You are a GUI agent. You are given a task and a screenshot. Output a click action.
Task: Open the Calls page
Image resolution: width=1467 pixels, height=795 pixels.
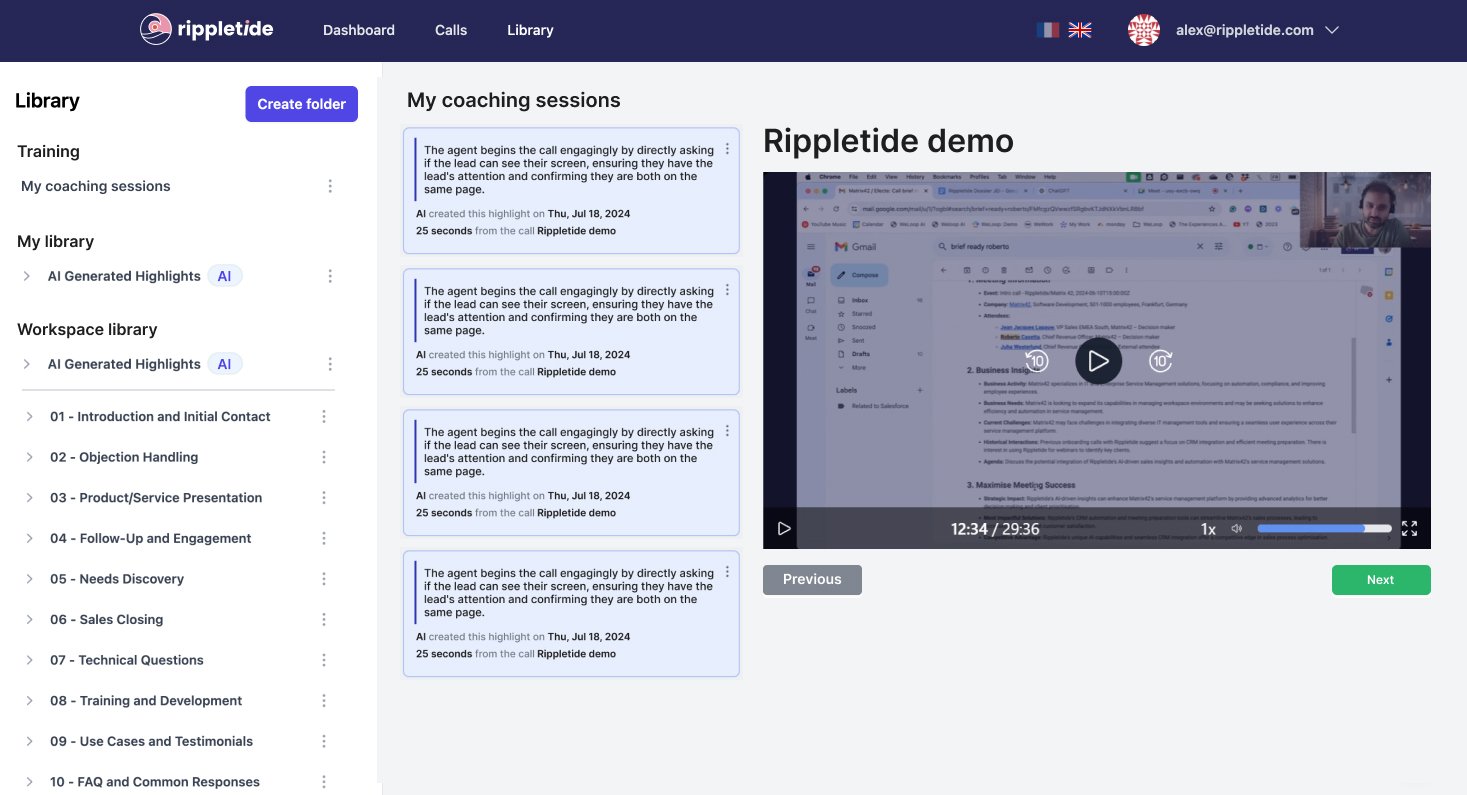pyautogui.click(x=451, y=30)
